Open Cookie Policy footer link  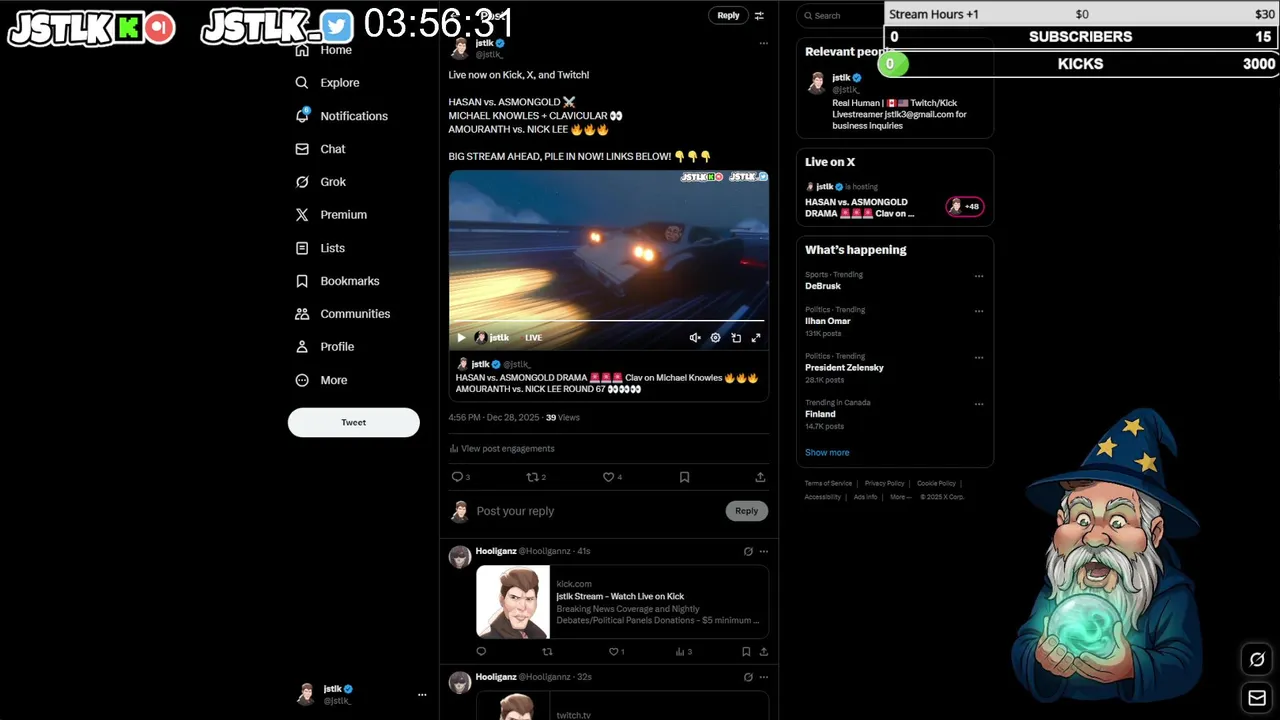(x=936, y=484)
